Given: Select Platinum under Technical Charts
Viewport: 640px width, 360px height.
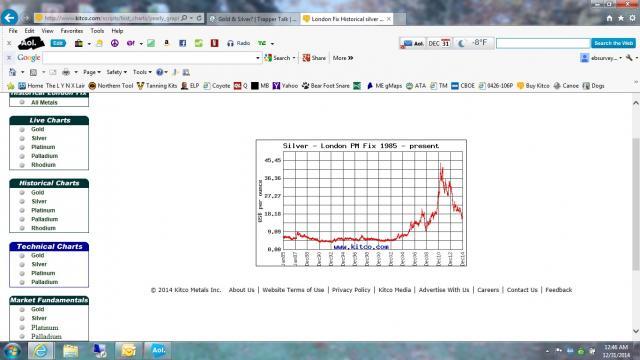Looking at the screenshot, I should [x=43, y=273].
